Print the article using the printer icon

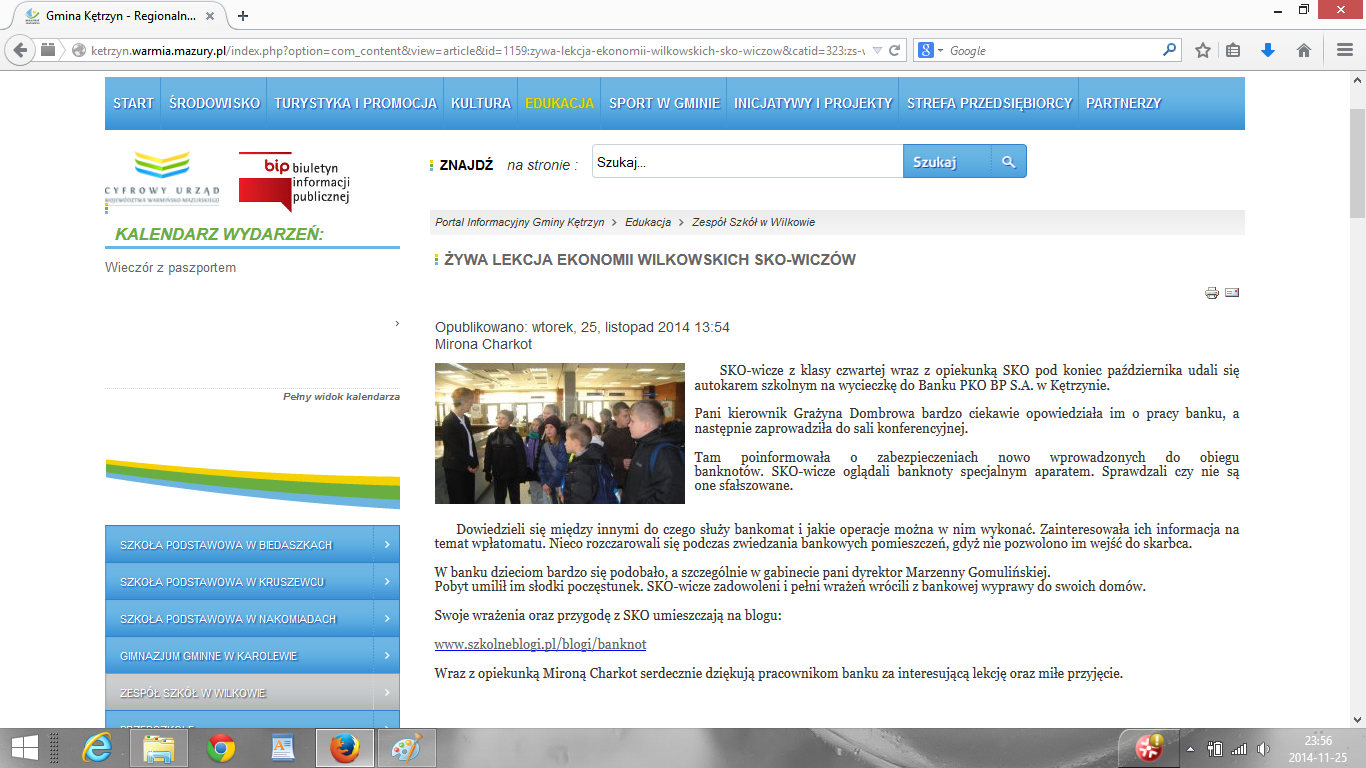1212,293
